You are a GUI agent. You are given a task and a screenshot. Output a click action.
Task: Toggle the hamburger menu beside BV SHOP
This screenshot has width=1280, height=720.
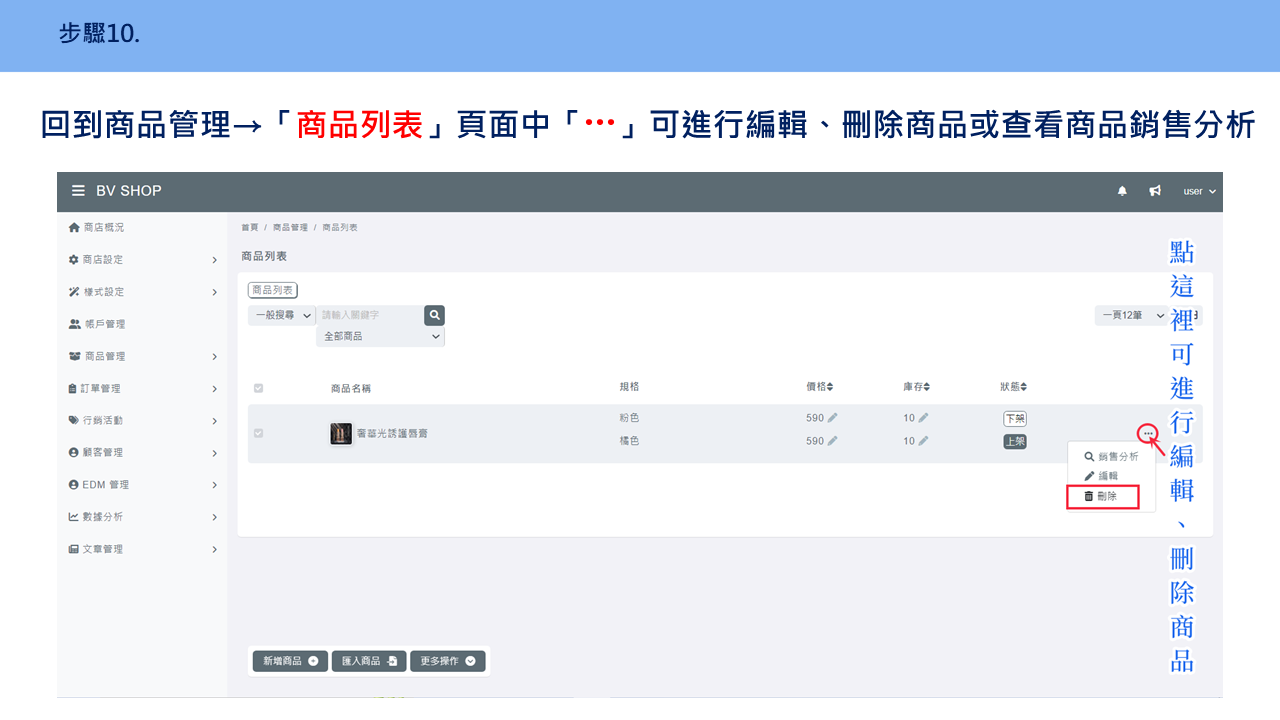pos(78,191)
